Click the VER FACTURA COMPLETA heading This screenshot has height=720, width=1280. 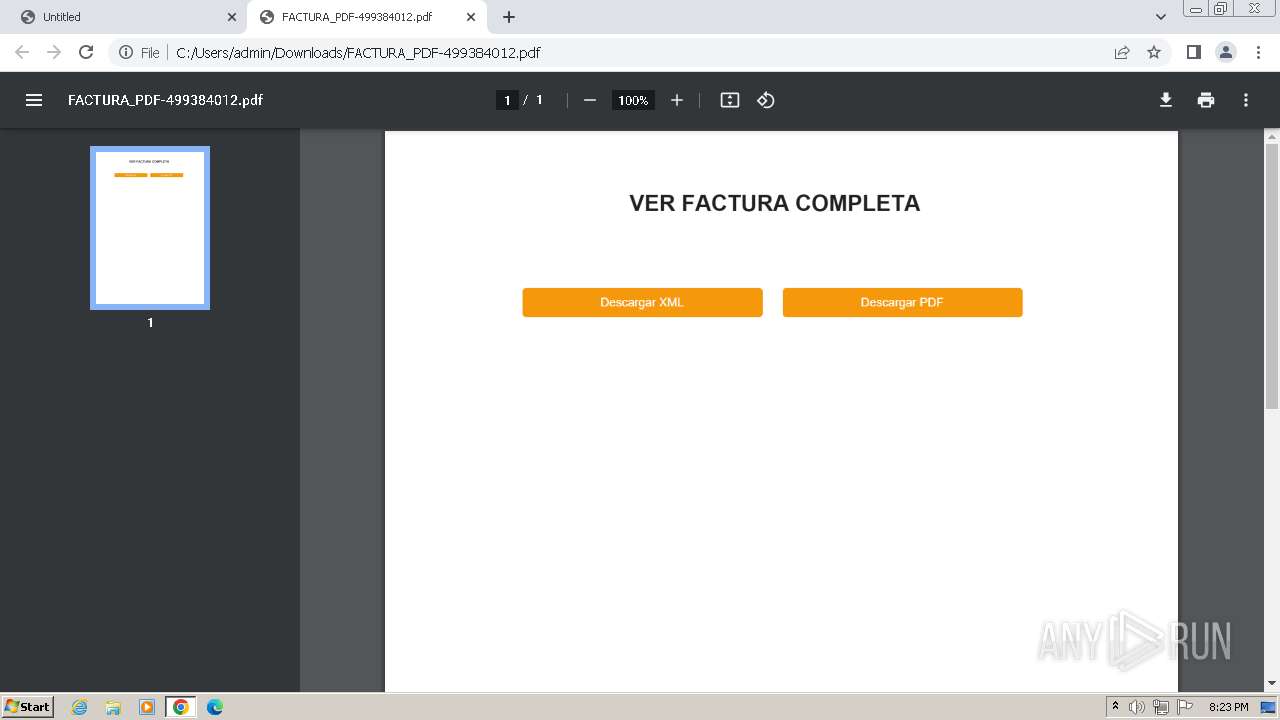point(774,203)
